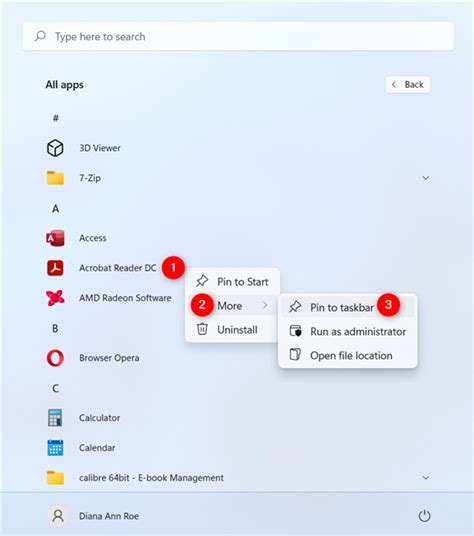Select the More context menu item
The height and width of the screenshot is (536, 474).
coord(233,305)
